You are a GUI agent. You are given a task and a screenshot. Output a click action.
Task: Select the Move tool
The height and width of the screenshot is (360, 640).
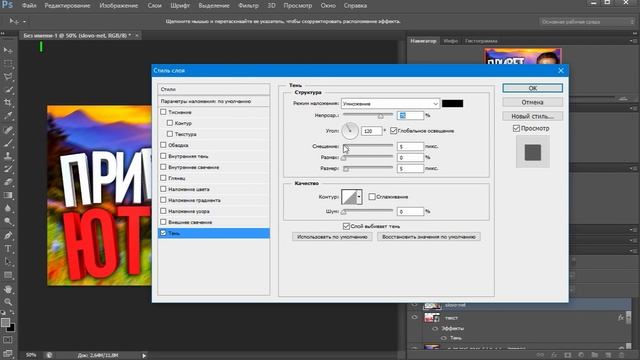click(8, 50)
